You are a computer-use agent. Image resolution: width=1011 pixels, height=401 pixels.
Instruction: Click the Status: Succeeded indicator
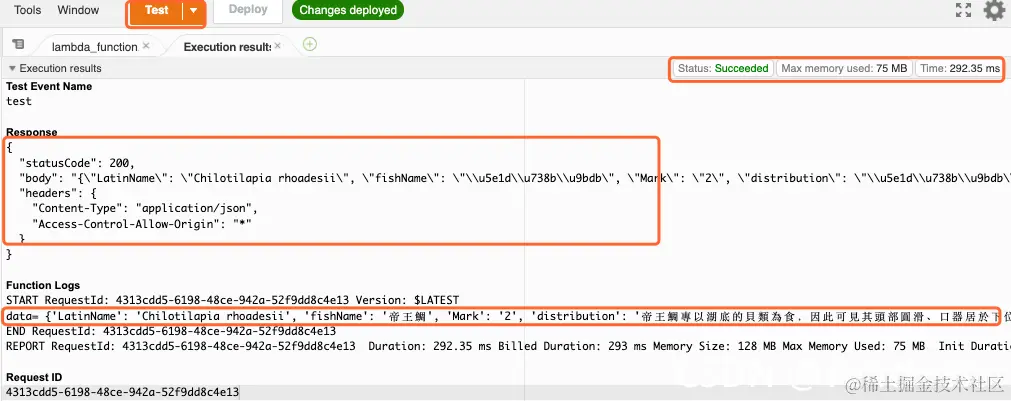coord(723,68)
